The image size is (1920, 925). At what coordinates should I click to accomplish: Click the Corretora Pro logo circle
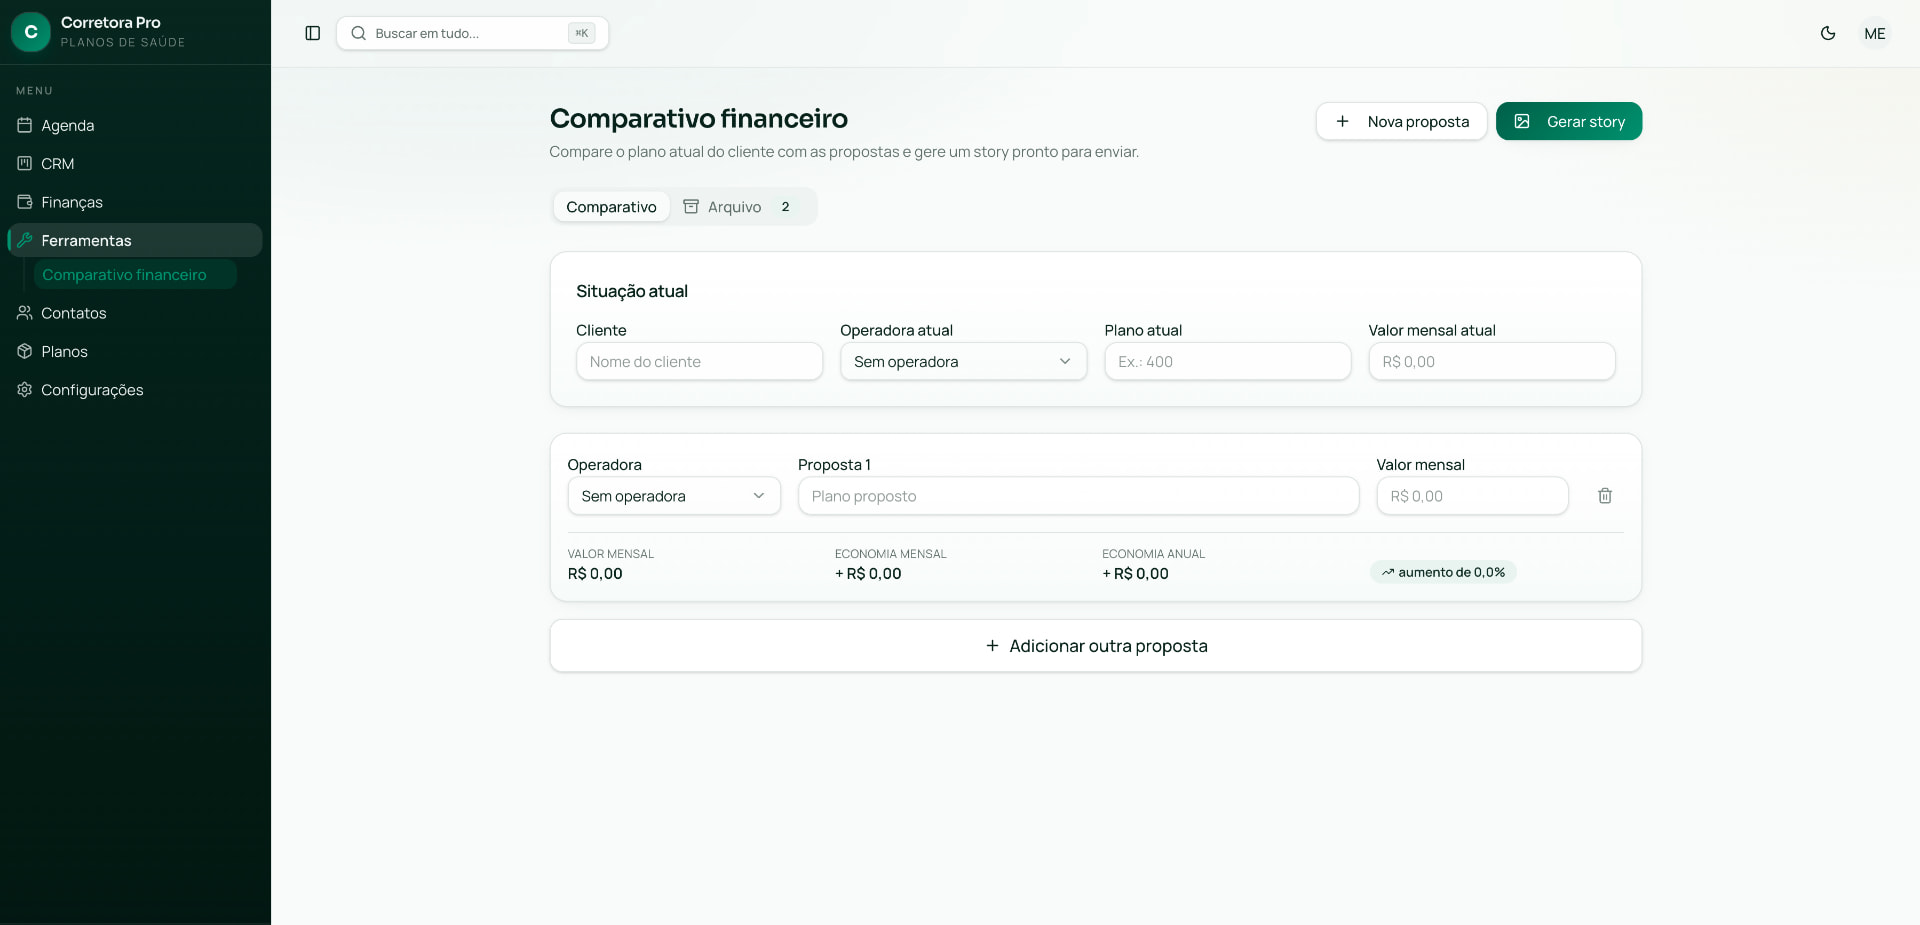(x=31, y=32)
